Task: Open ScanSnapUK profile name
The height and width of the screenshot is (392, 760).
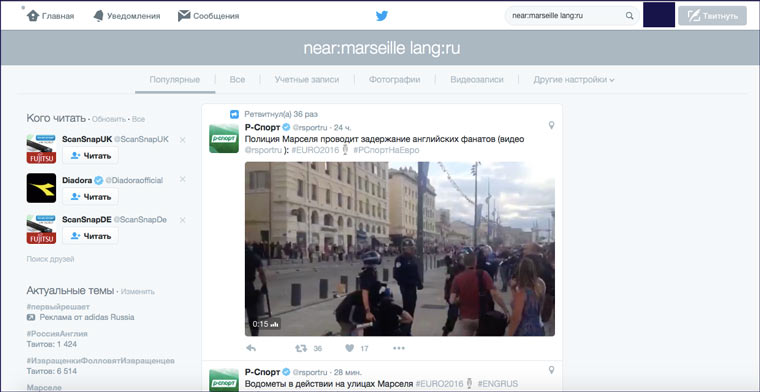Action: click(87, 139)
